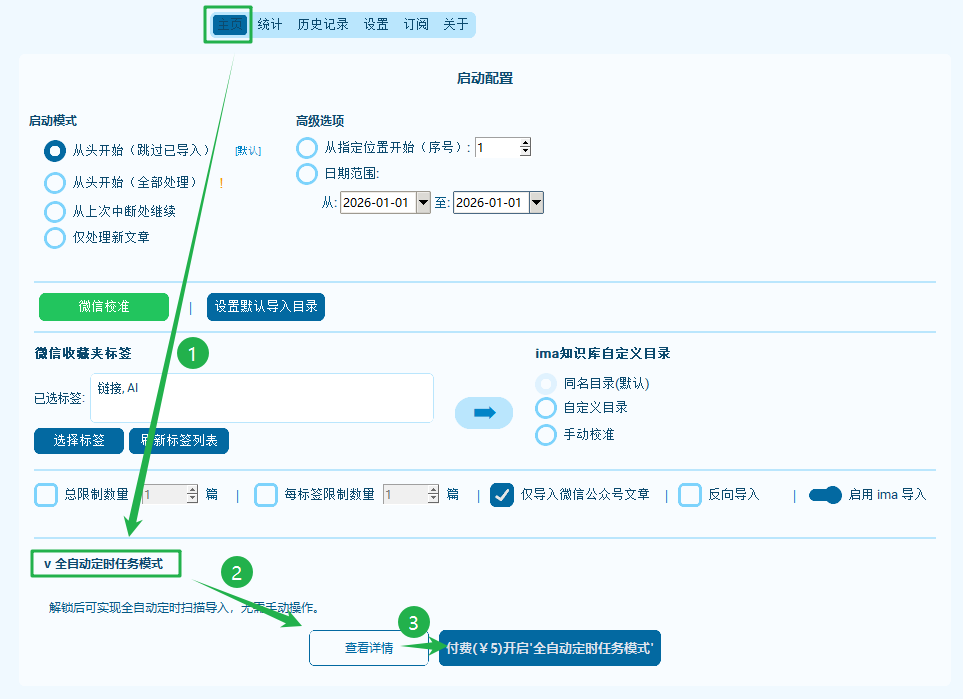Click the blue right-arrow transfer button
Screen dimensions: 963x699
[483, 413]
